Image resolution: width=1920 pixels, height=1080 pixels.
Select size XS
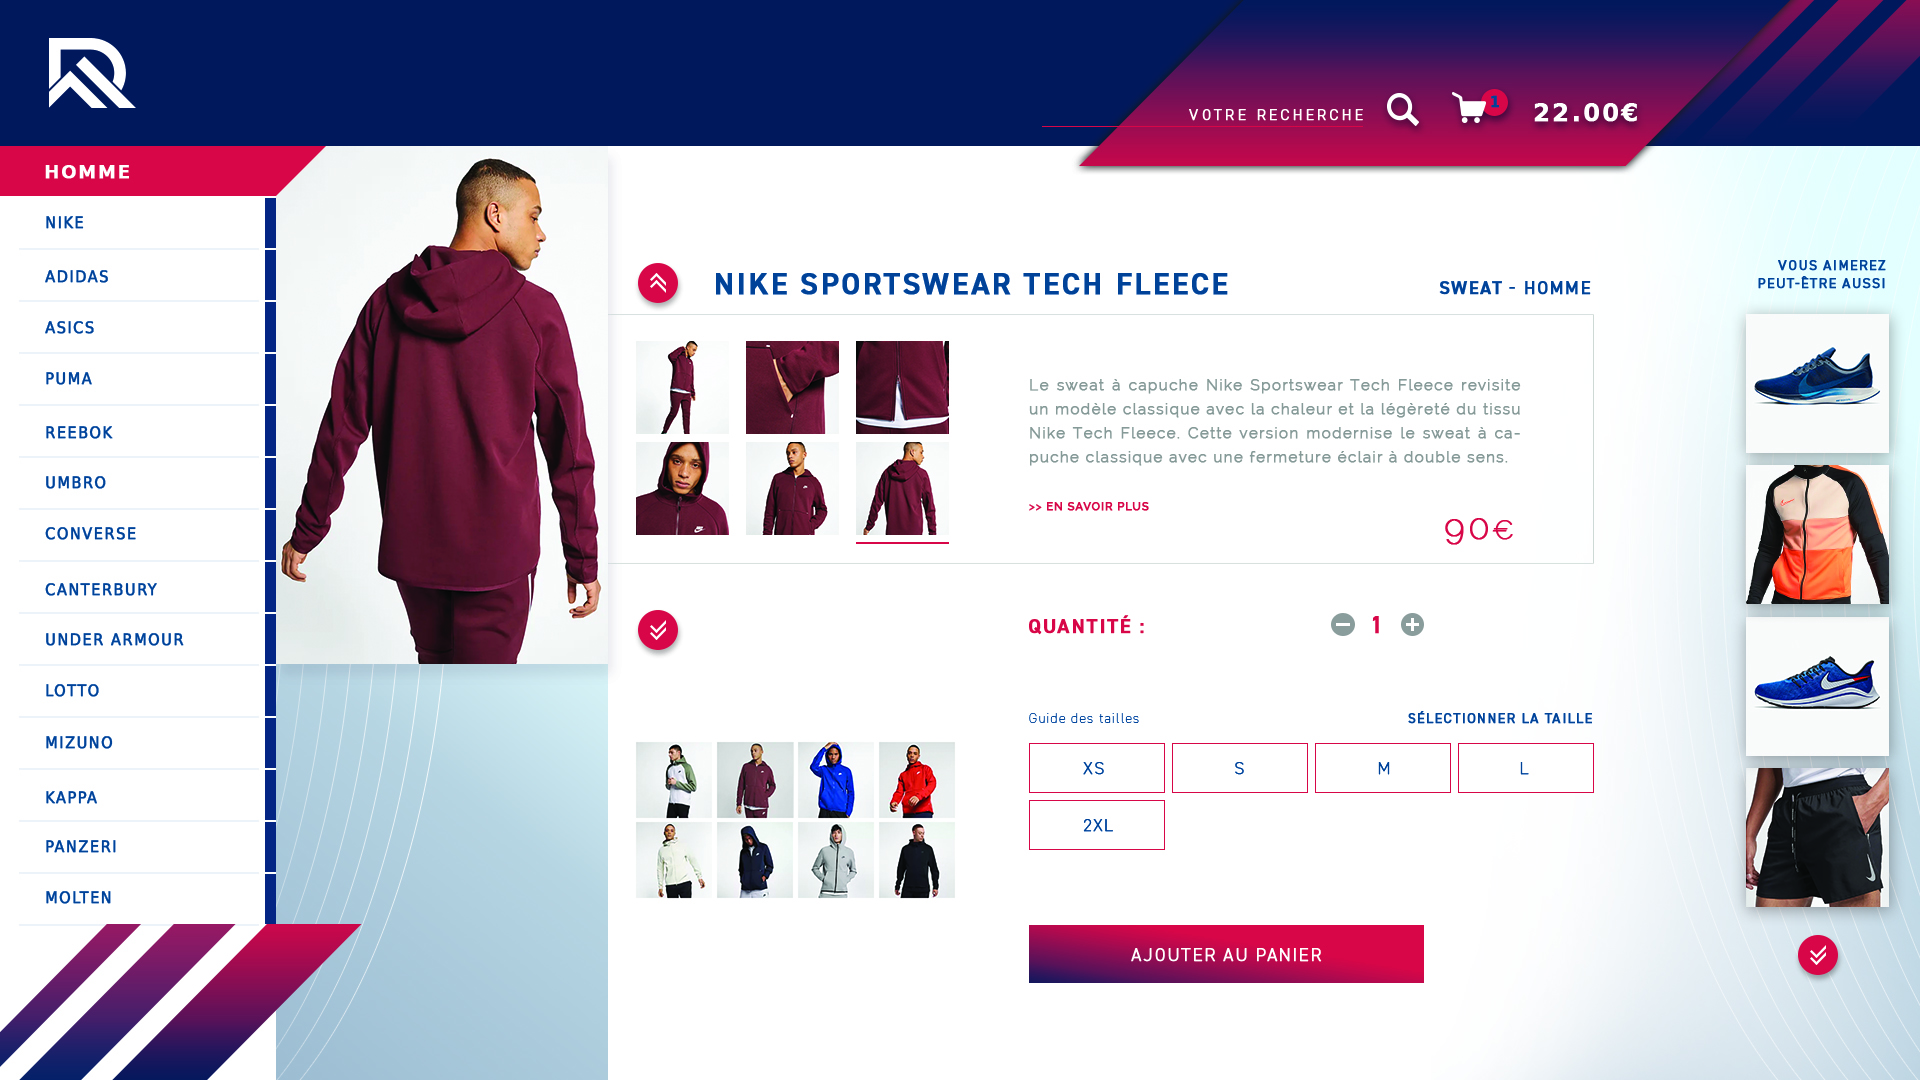pyautogui.click(x=1097, y=768)
